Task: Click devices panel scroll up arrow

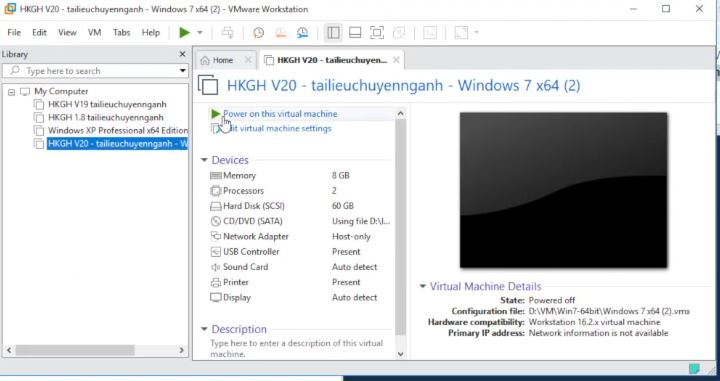Action: (x=400, y=113)
